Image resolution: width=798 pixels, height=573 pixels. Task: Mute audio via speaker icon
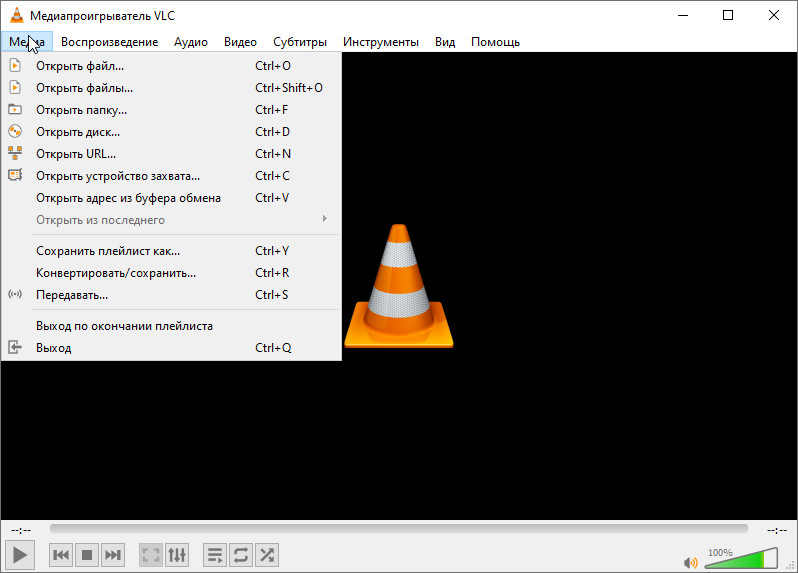(x=690, y=562)
